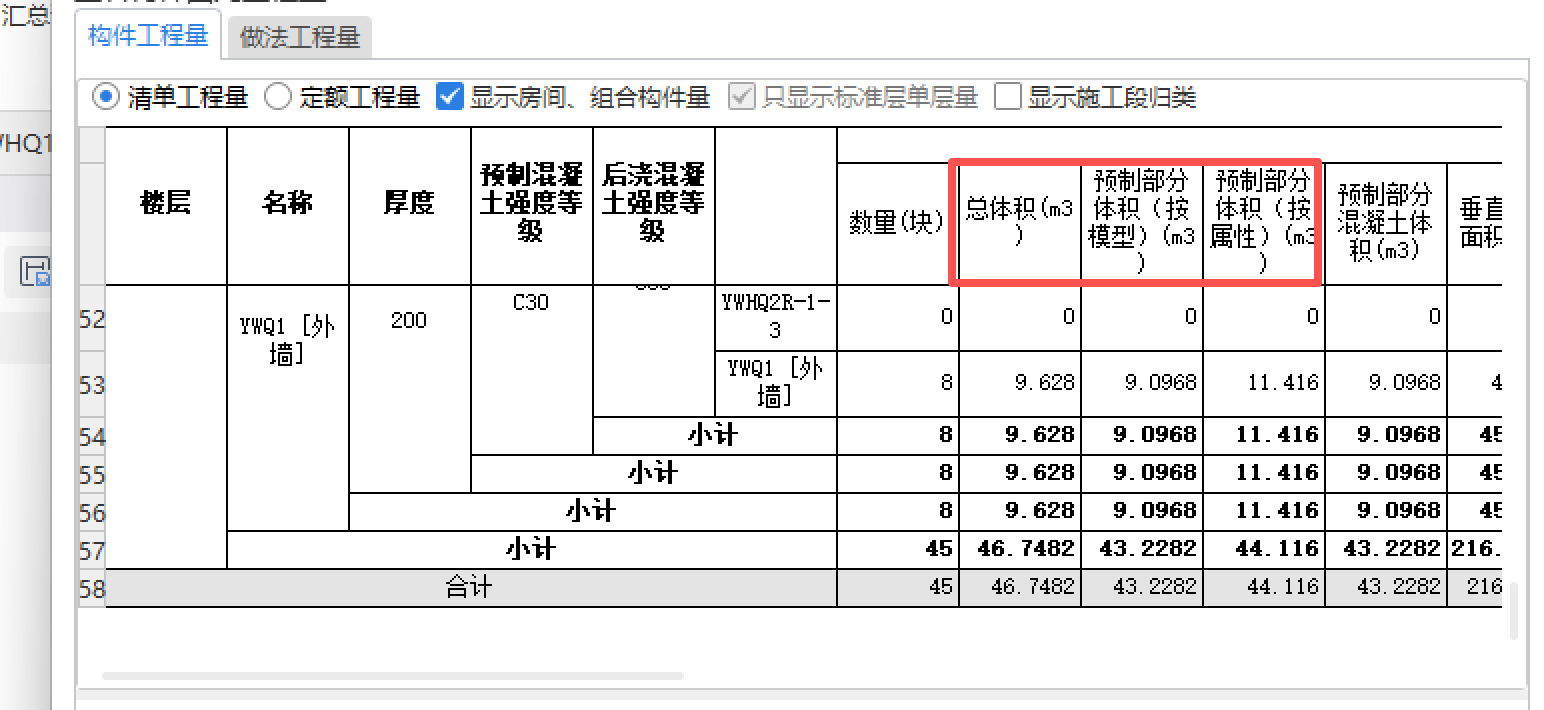1544x710 pixels.
Task: Click the 只显示标准层单层量 checkbox
Action: (741, 97)
